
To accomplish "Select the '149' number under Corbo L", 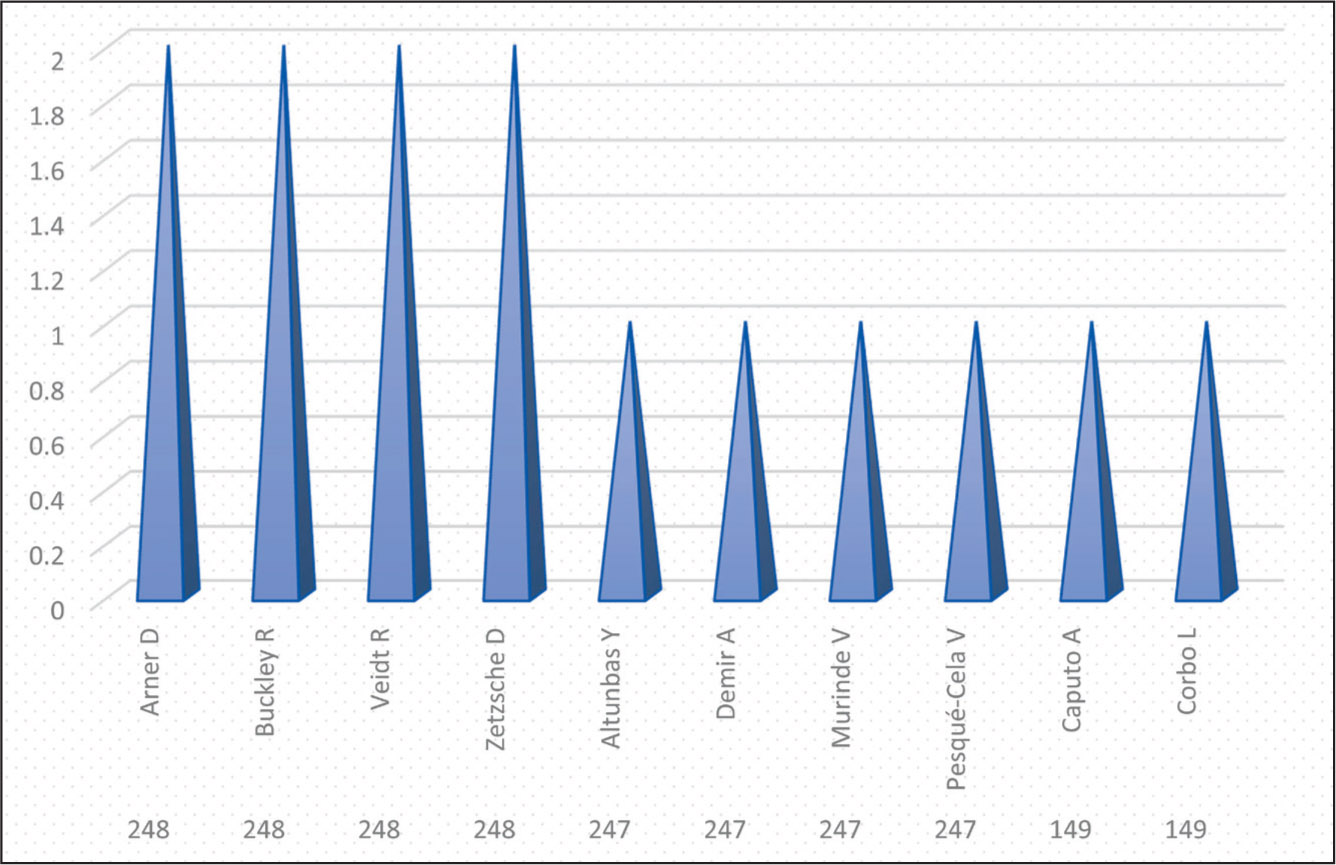I will coord(1187,829).
